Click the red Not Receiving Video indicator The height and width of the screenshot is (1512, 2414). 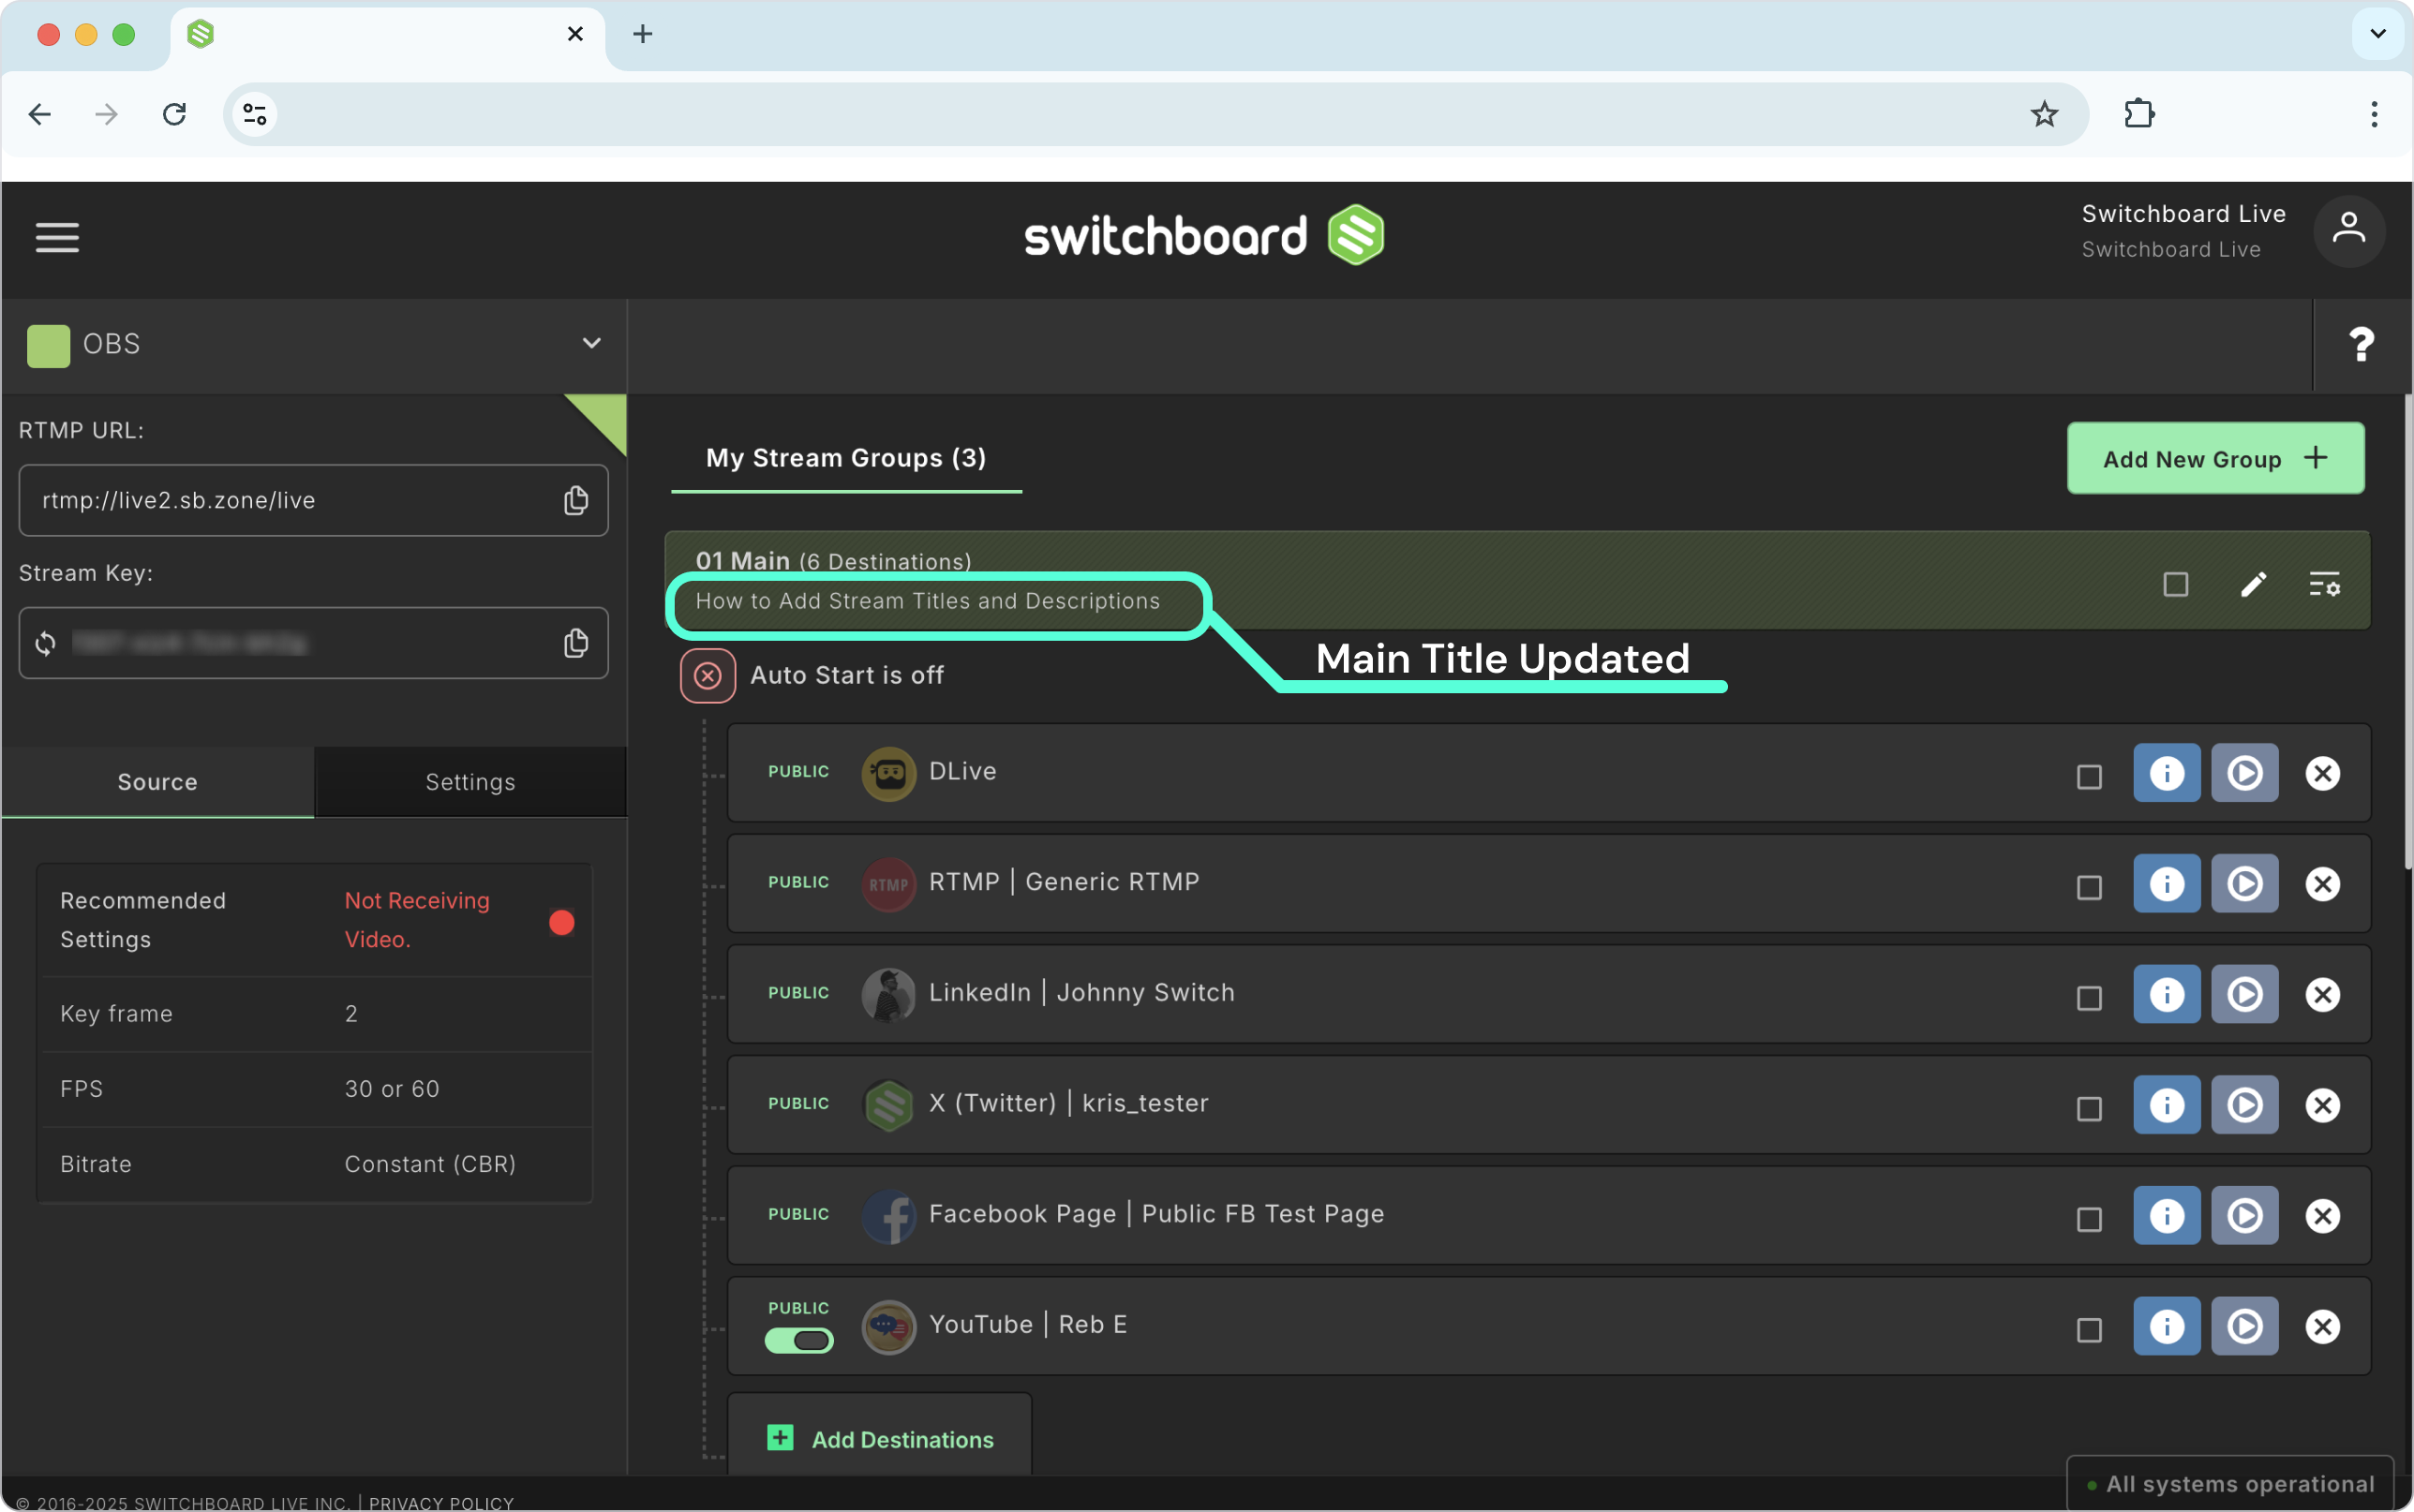[562, 922]
